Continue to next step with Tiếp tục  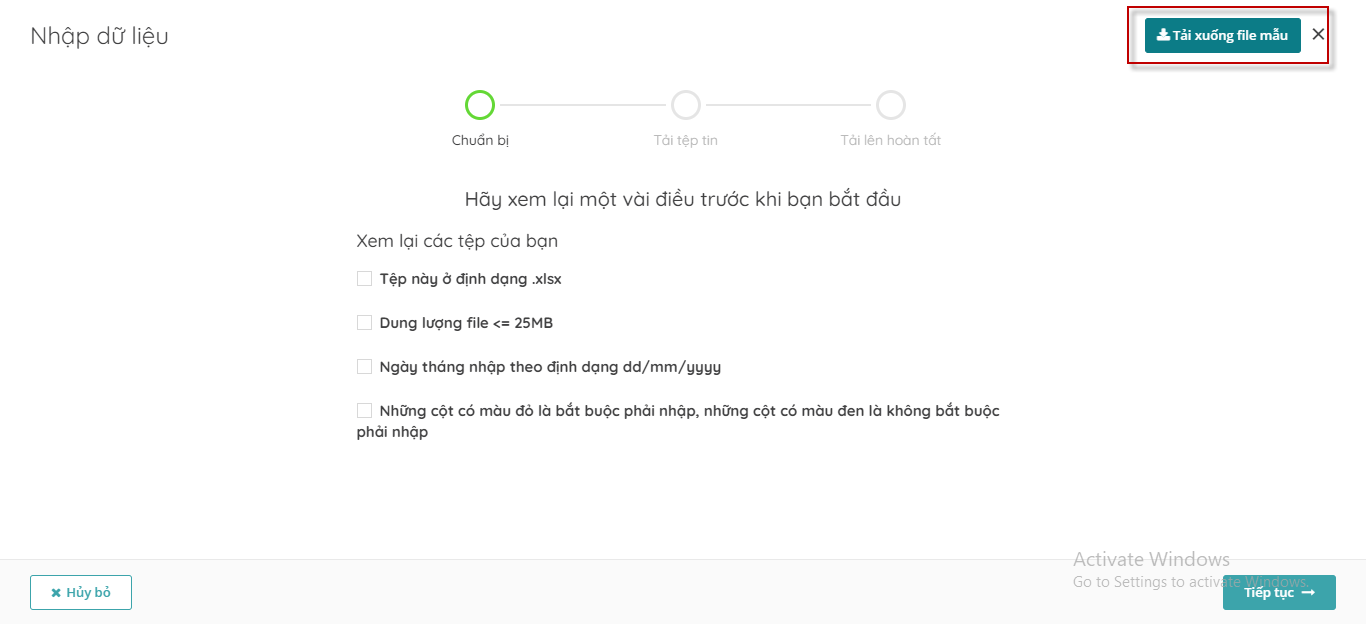click(x=1279, y=592)
